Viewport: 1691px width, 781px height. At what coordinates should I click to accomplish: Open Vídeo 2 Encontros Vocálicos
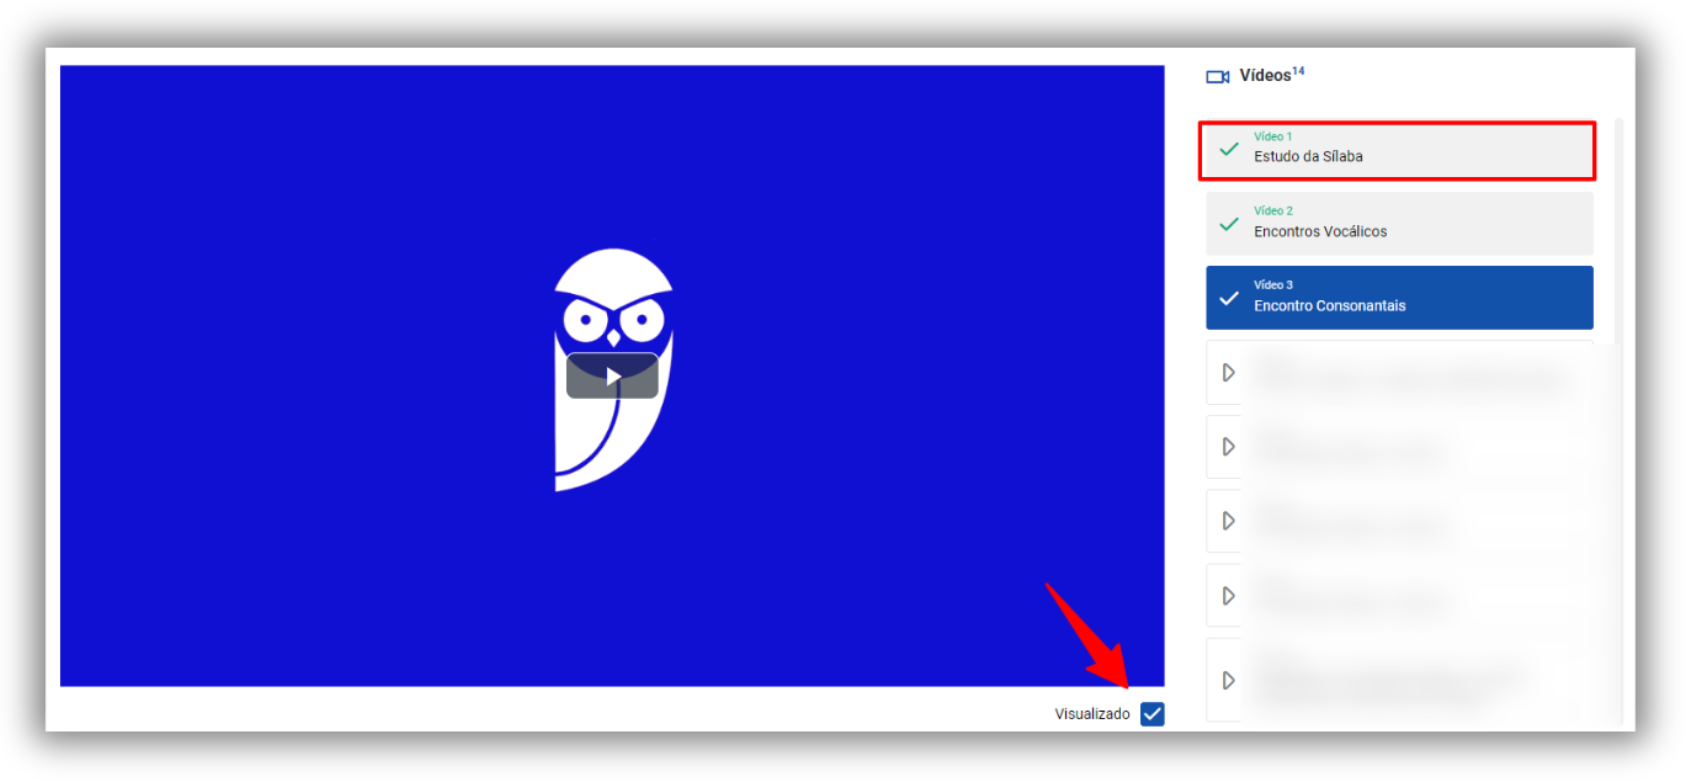tap(1399, 223)
